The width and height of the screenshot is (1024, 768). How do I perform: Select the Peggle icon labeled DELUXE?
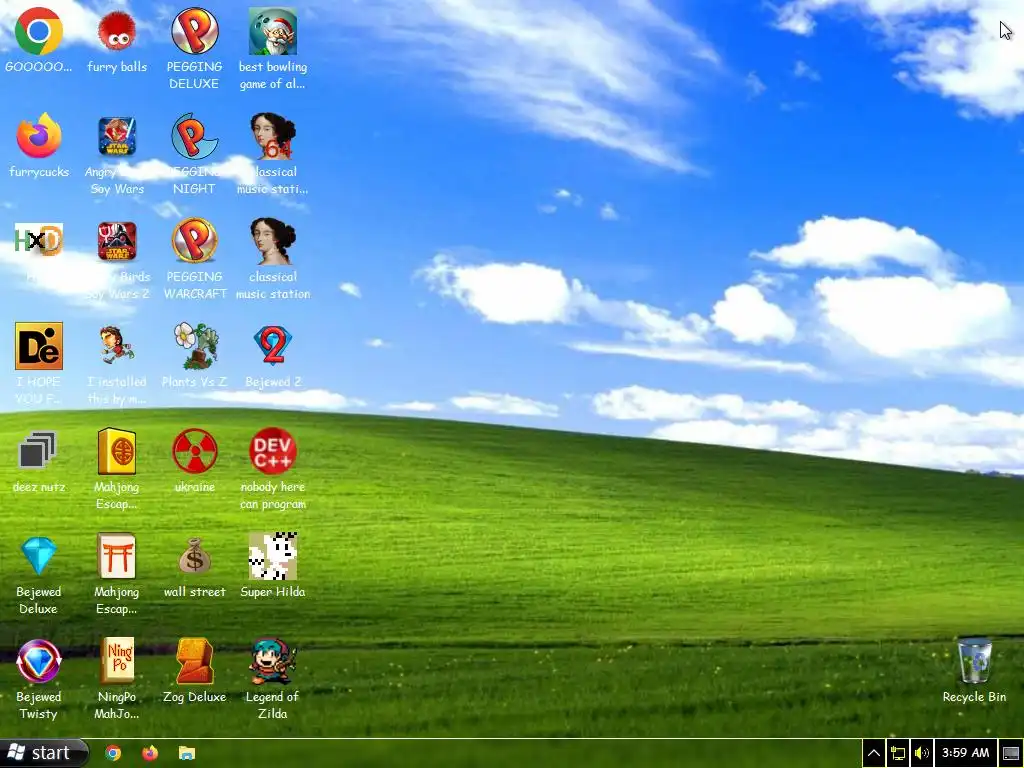pyautogui.click(x=195, y=31)
